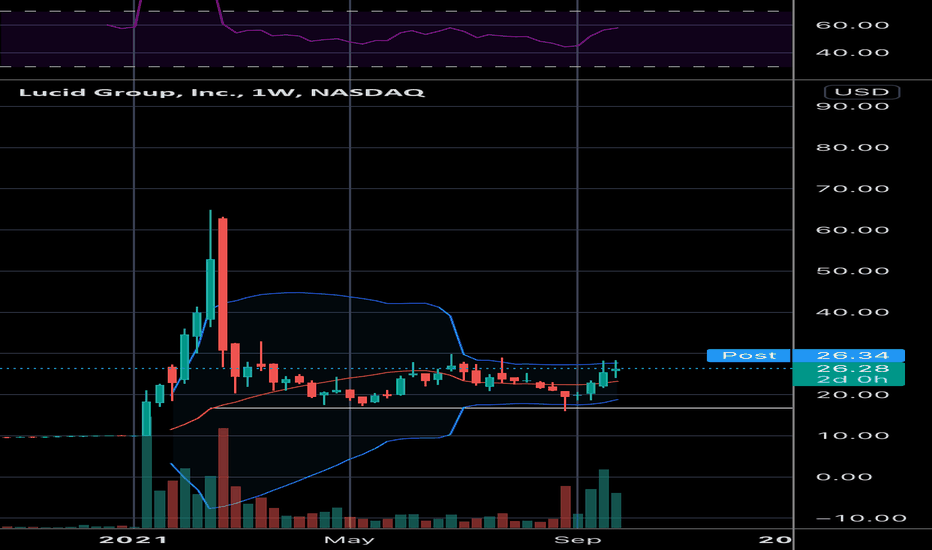
Task: Click the Post price label
Action: pyautogui.click(x=749, y=356)
